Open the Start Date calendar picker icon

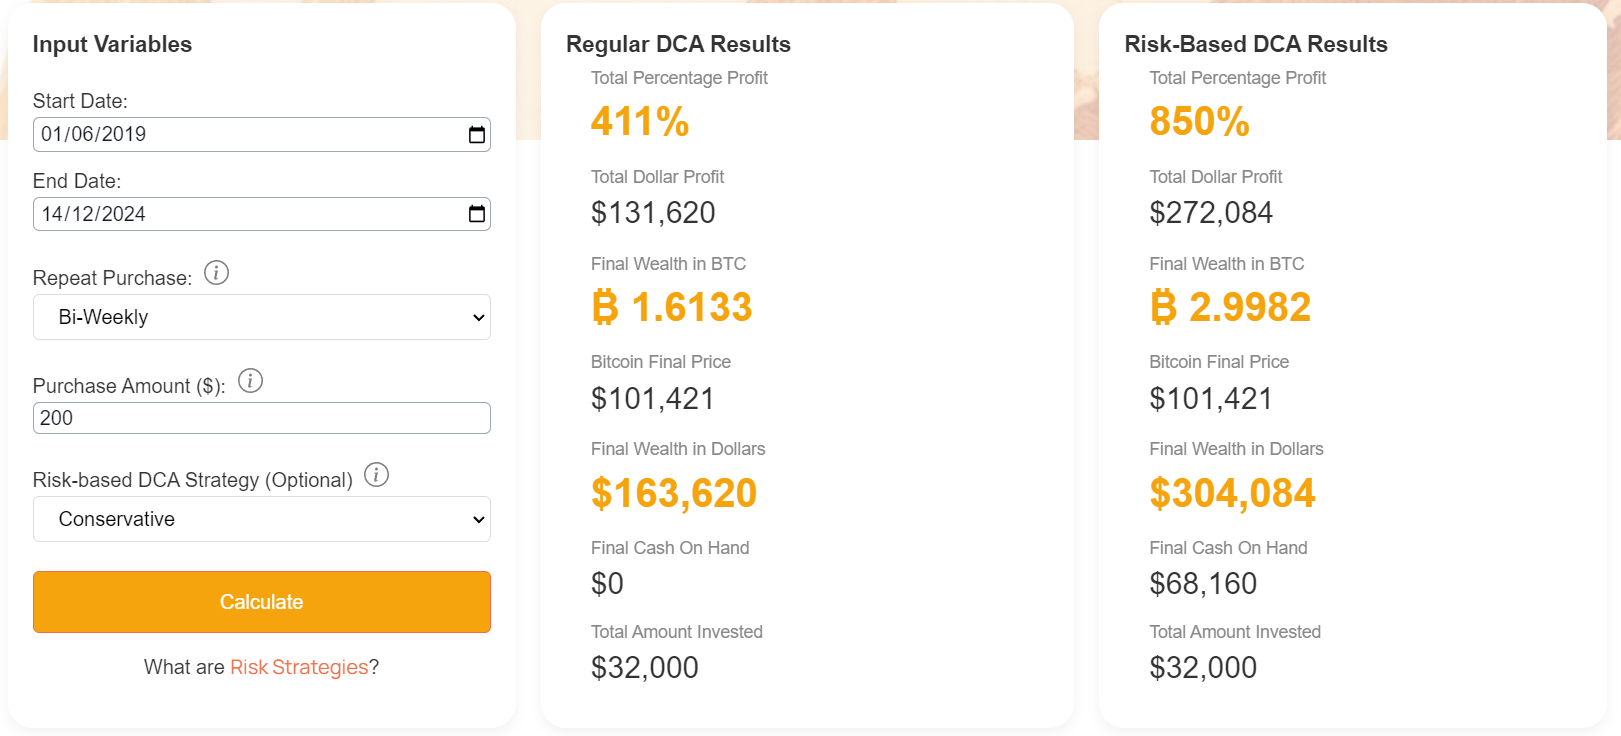click(475, 134)
